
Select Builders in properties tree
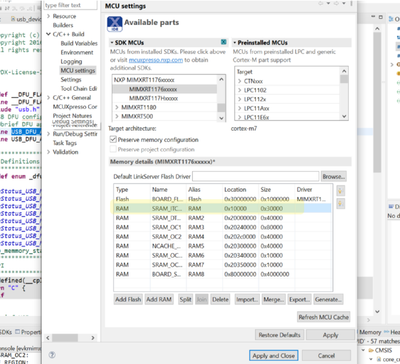click(x=63, y=25)
